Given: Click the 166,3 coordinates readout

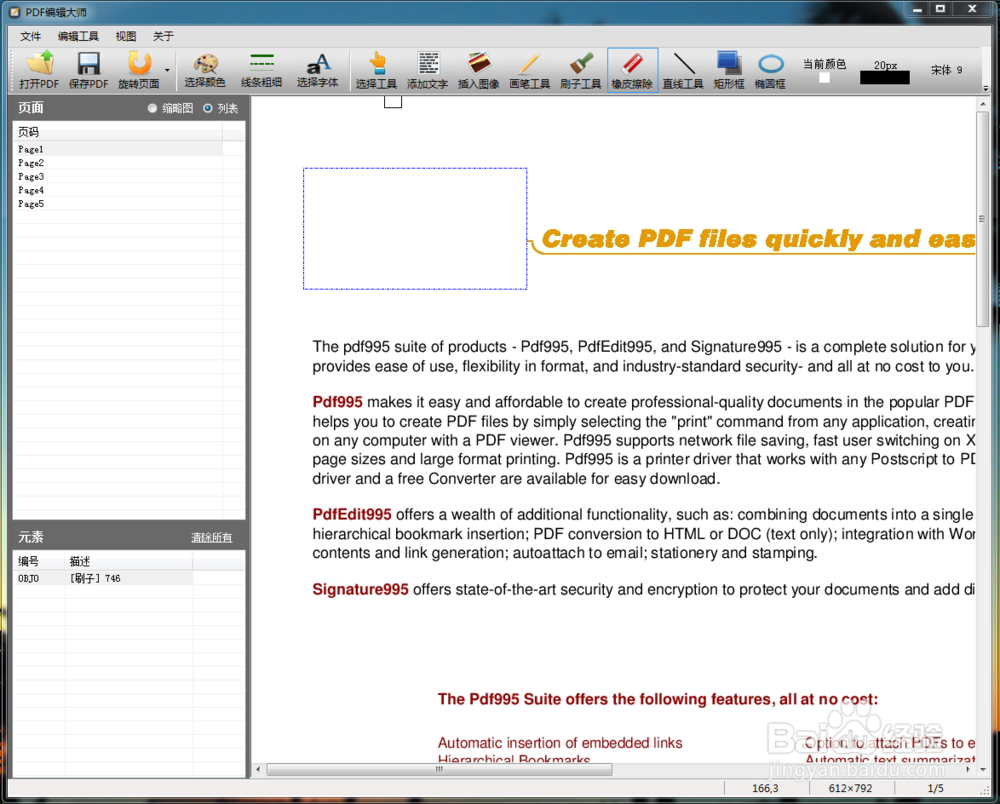Looking at the screenshot, I should [765, 789].
